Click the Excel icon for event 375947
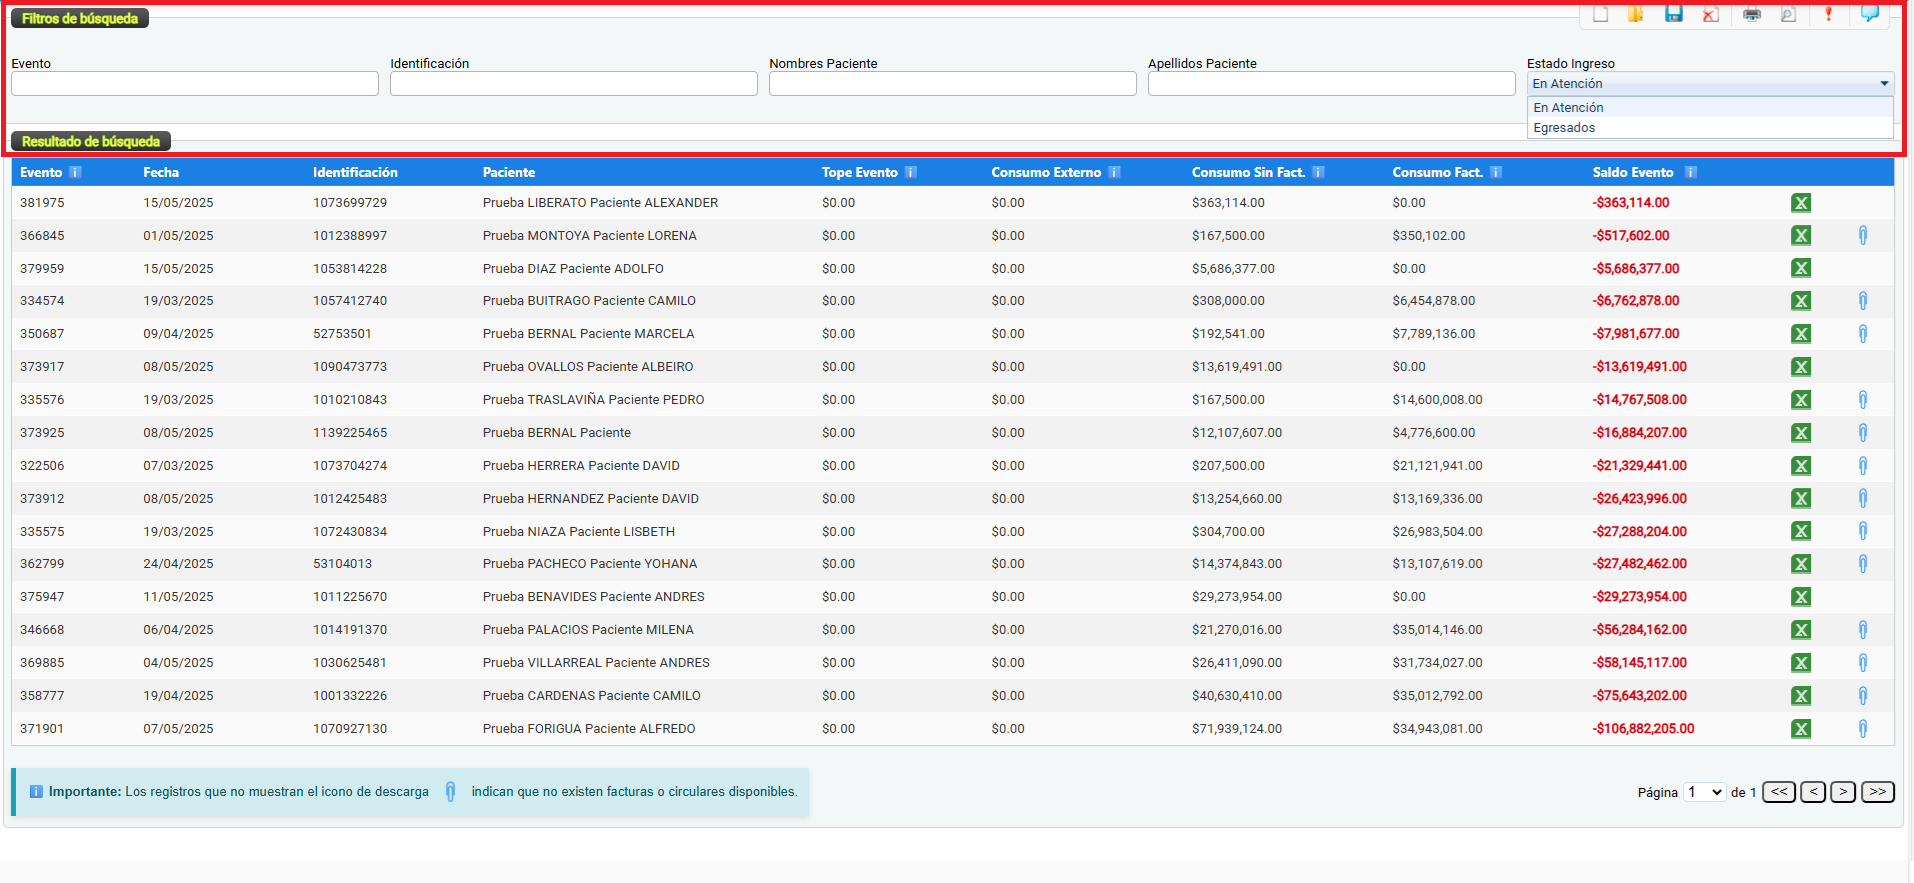 click(1801, 597)
